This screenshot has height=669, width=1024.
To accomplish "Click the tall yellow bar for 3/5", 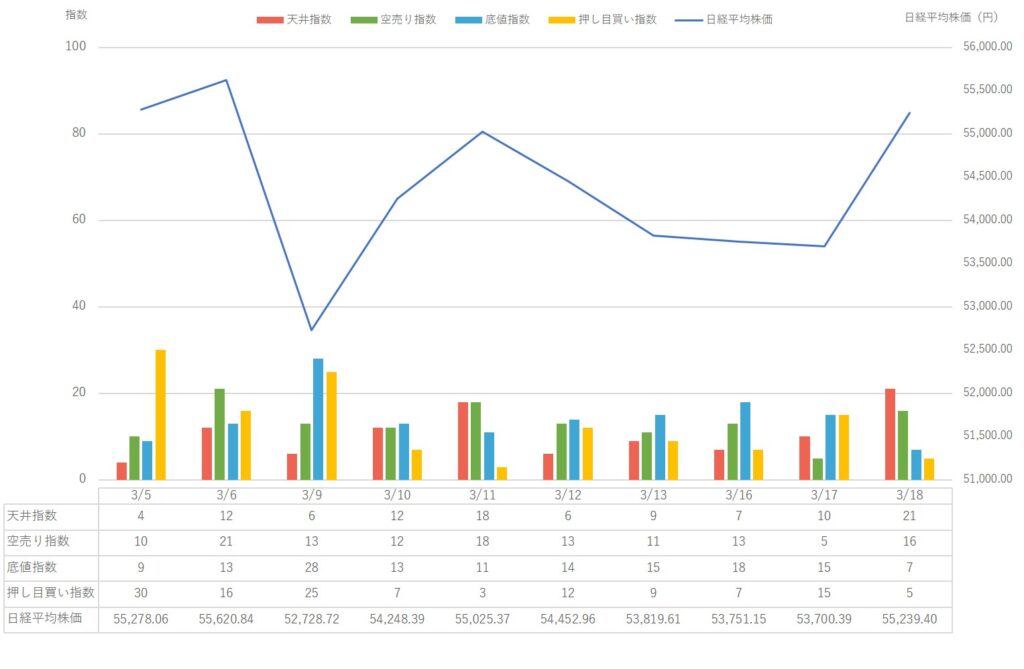I will click(x=160, y=414).
